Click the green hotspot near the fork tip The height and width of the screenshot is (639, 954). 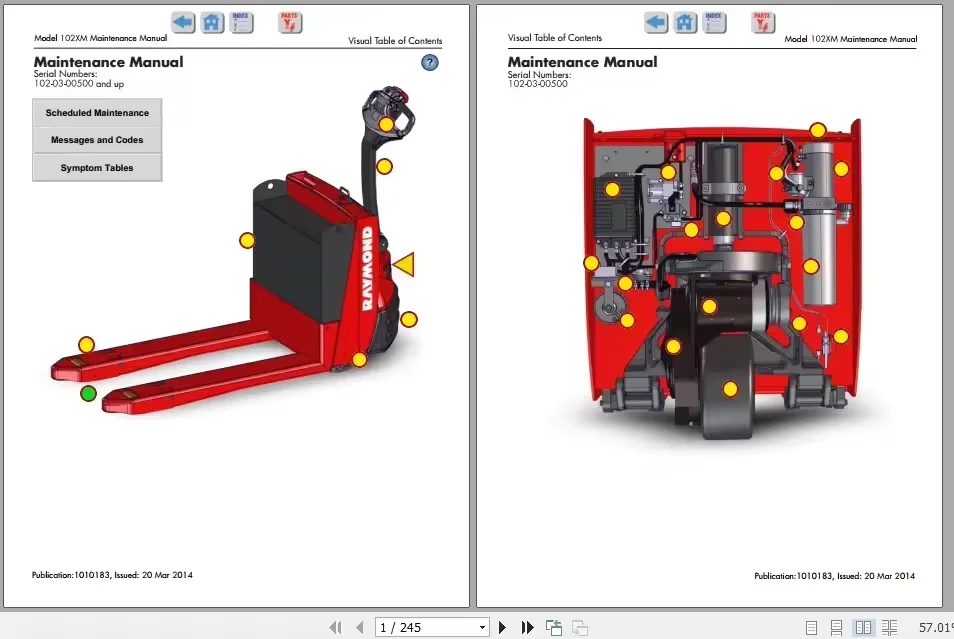(x=89, y=393)
